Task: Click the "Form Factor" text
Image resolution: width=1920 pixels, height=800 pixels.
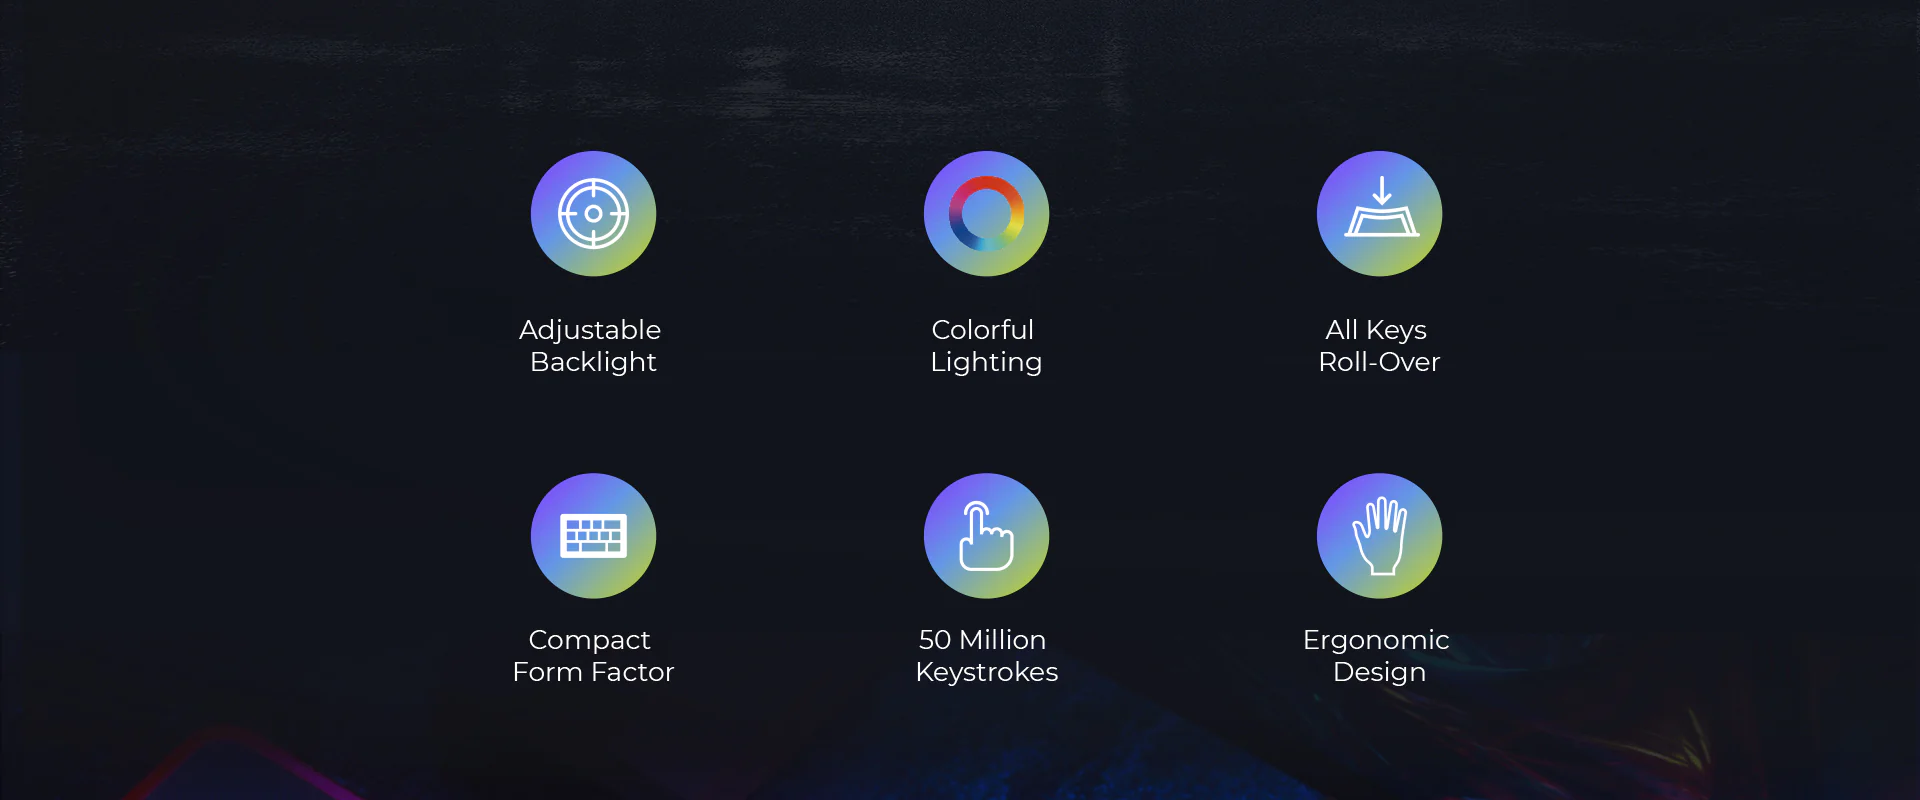Action: (593, 672)
